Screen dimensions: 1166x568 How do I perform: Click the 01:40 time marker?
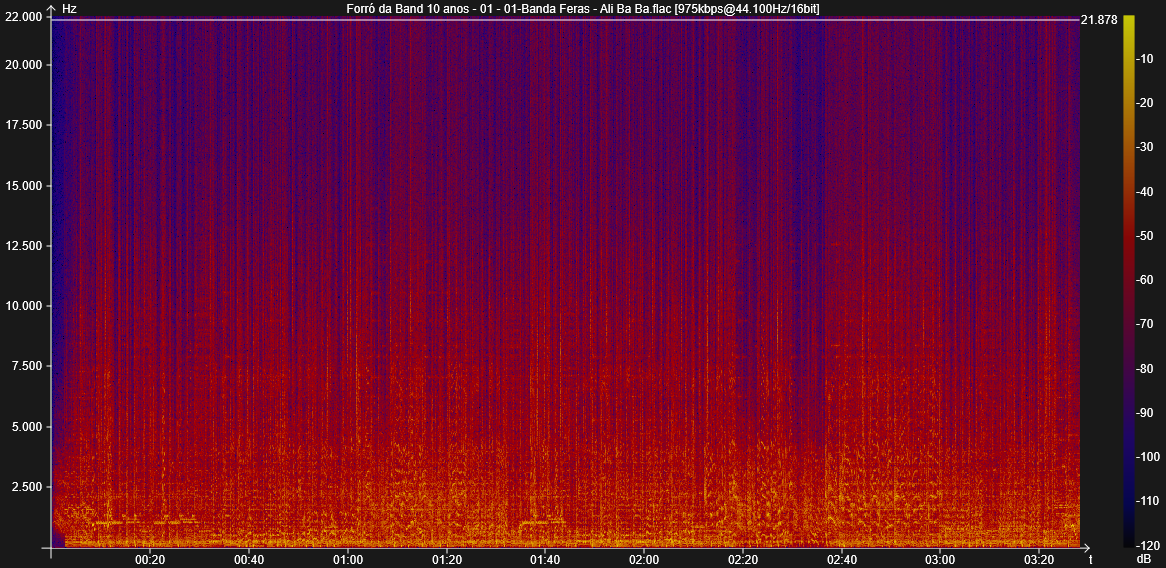pos(545,559)
